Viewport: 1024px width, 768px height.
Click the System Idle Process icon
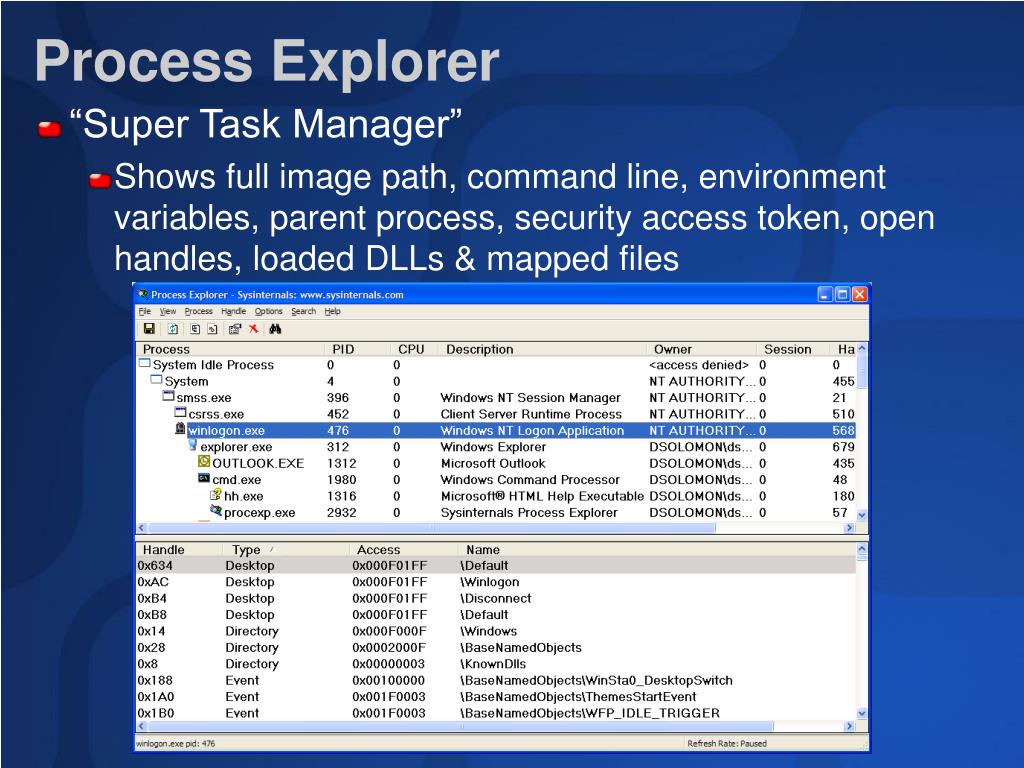point(145,363)
